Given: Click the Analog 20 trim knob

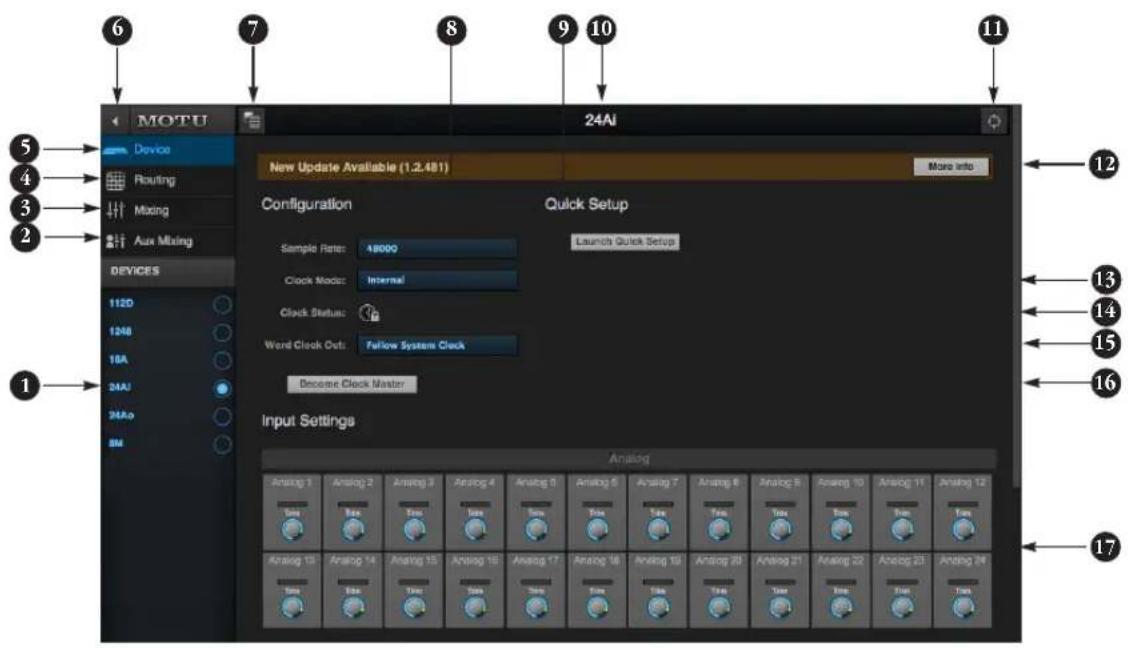Looking at the screenshot, I should [x=719, y=608].
